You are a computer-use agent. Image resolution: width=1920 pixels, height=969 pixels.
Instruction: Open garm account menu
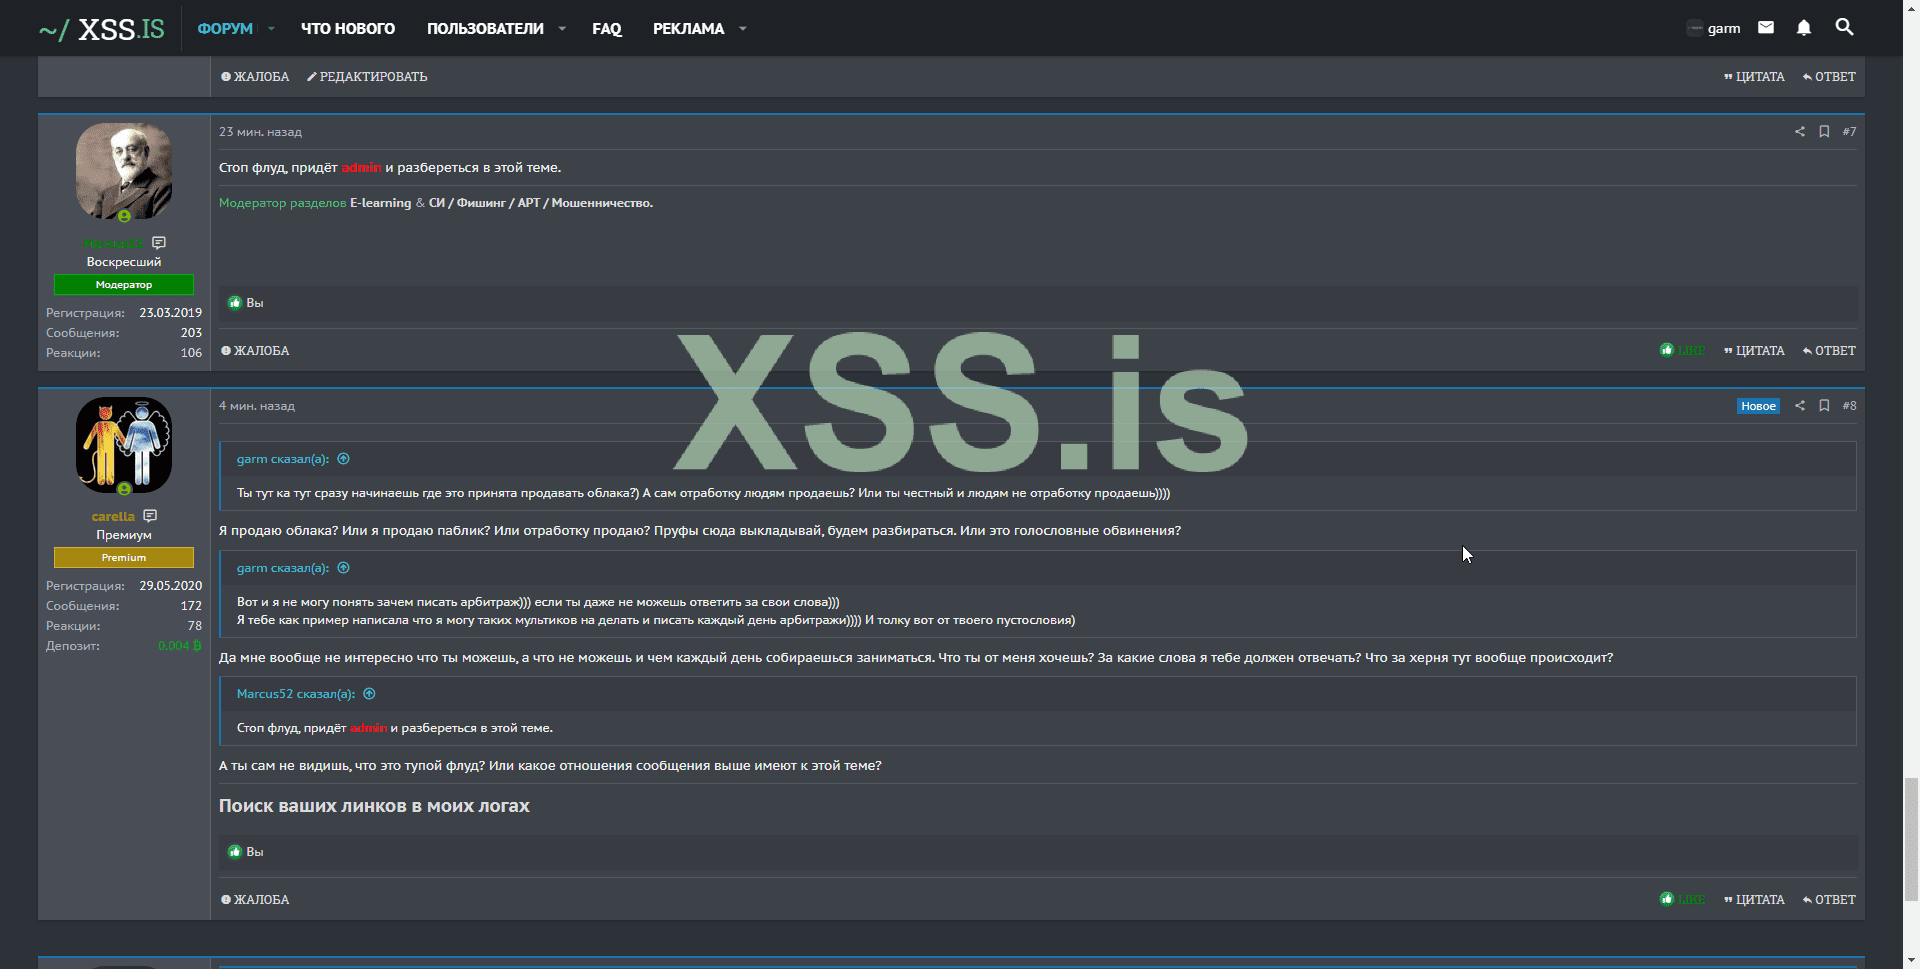coord(1713,28)
